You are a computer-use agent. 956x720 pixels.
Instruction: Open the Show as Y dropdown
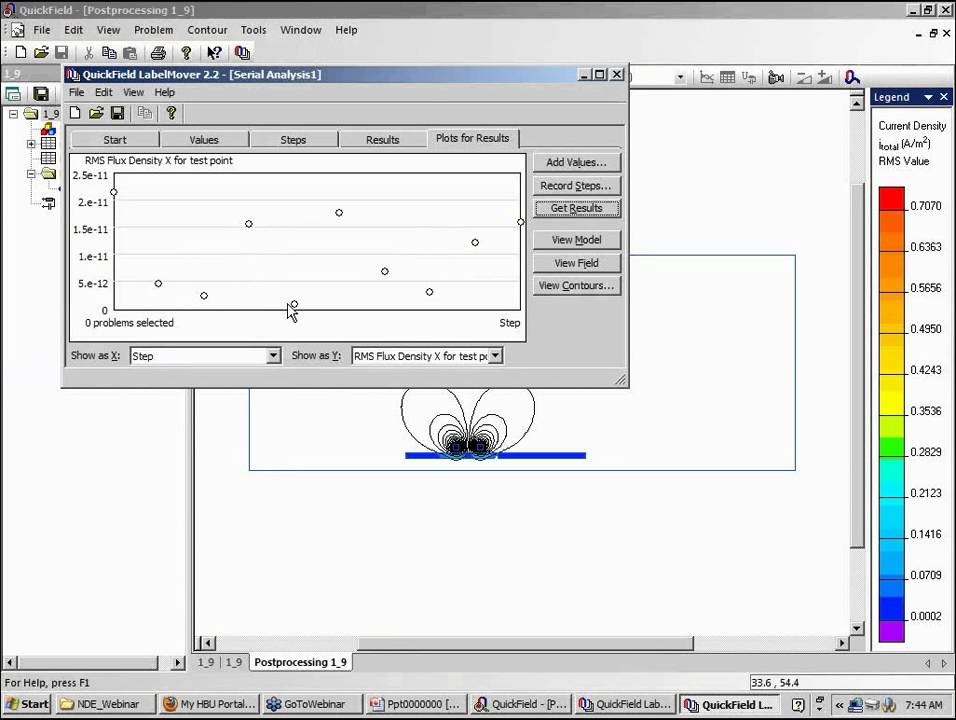pyautogui.click(x=496, y=355)
